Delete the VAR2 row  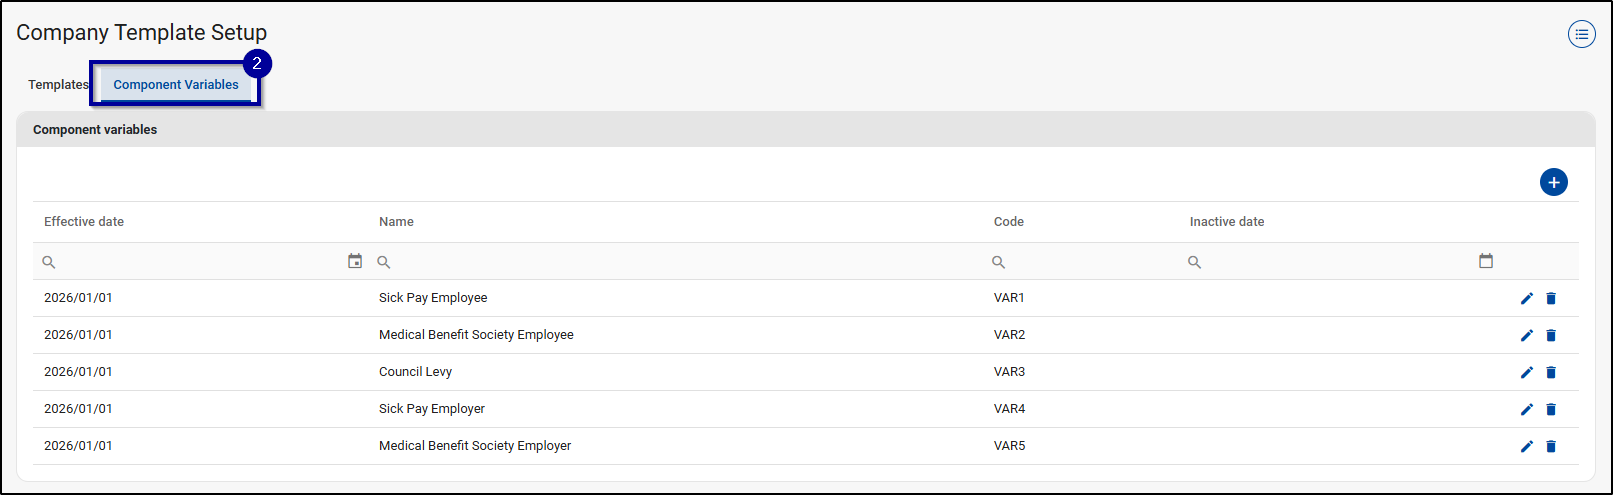point(1551,335)
